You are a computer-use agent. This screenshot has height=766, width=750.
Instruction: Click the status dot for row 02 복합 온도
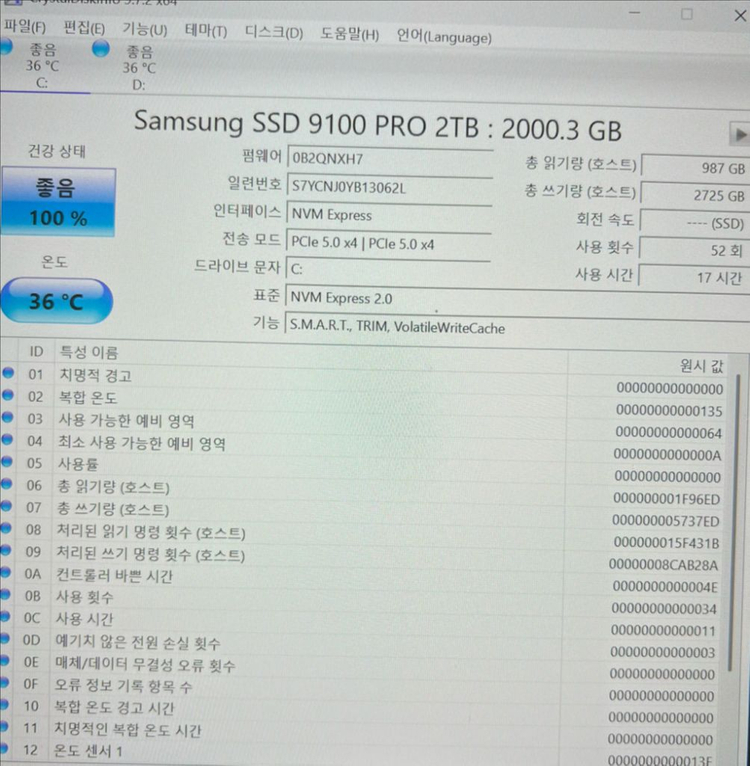8,395
